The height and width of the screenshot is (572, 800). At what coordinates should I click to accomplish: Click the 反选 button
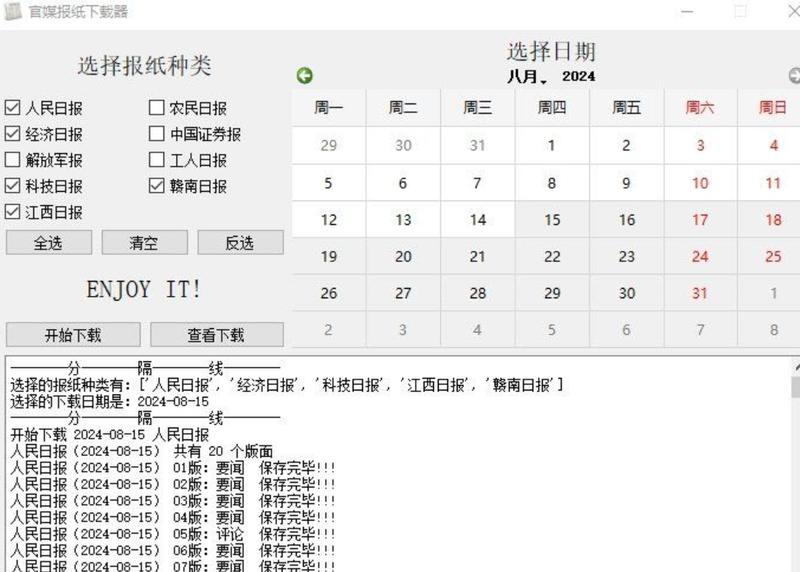[x=240, y=242]
